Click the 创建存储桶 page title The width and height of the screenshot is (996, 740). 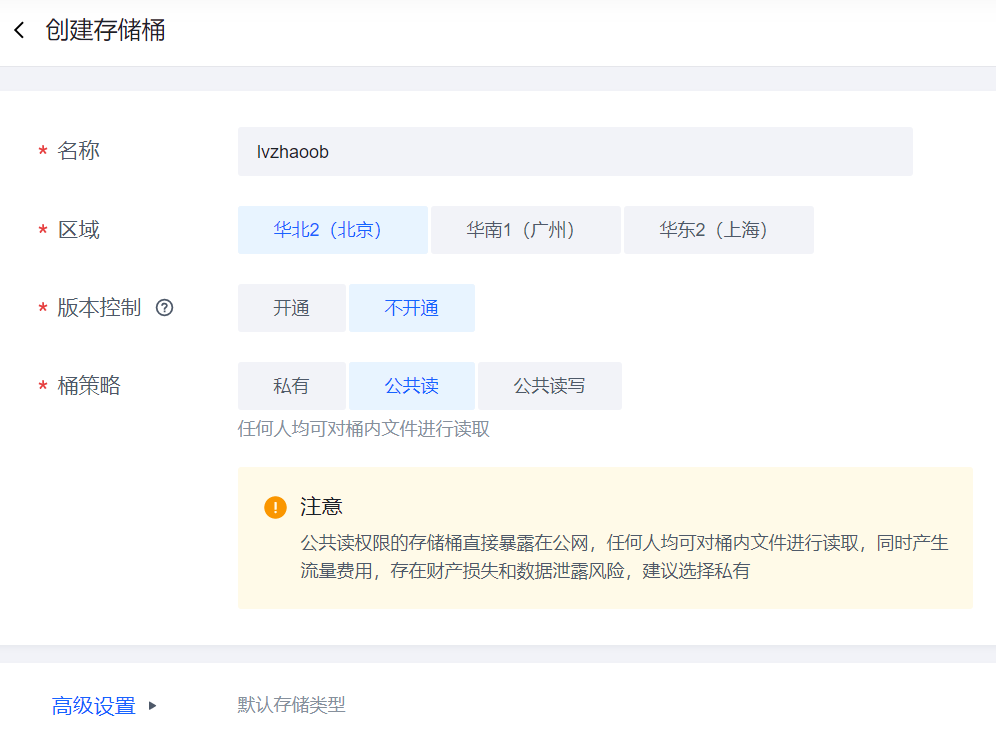[105, 30]
